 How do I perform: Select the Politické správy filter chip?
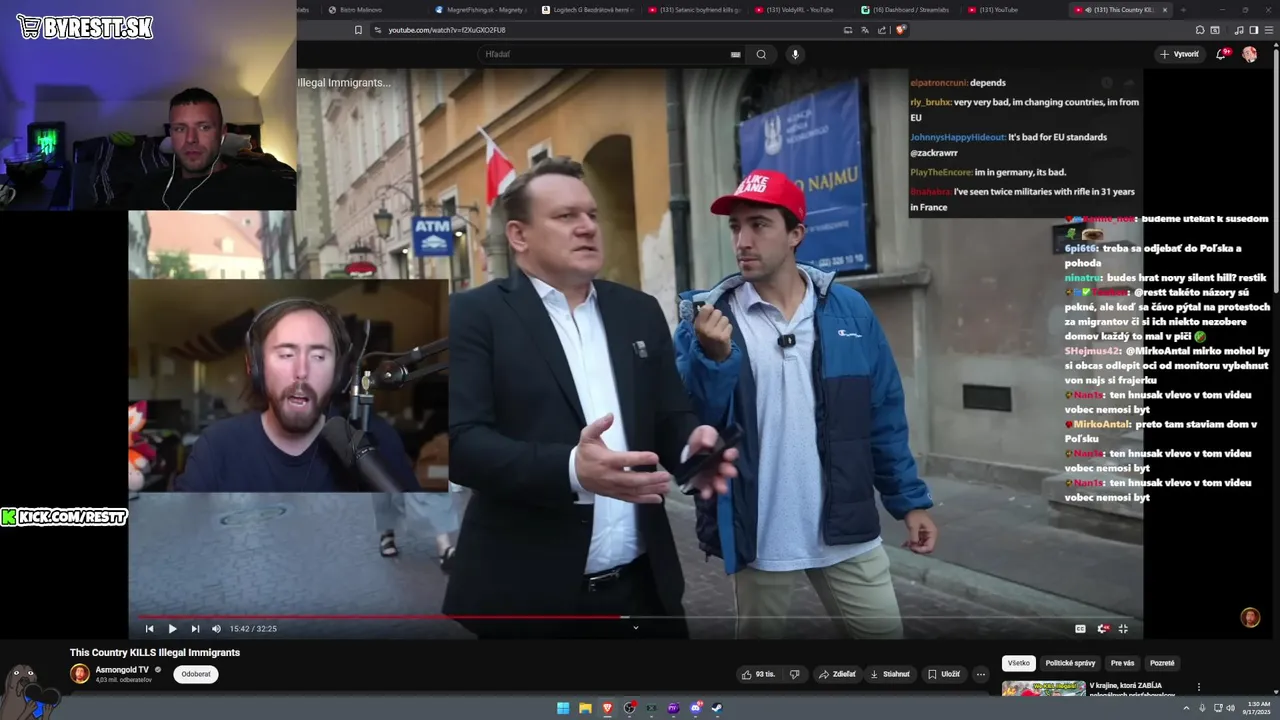point(1070,663)
